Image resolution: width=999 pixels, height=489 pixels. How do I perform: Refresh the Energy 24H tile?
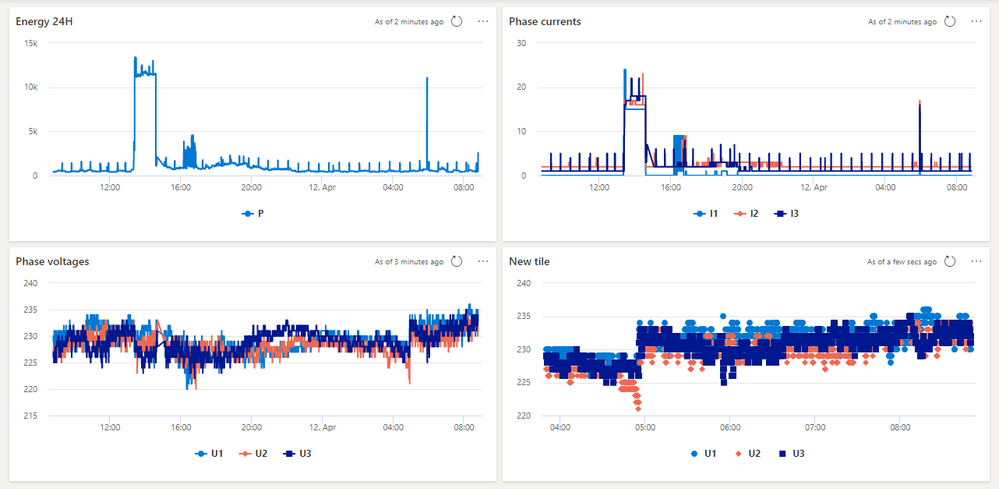pos(456,21)
